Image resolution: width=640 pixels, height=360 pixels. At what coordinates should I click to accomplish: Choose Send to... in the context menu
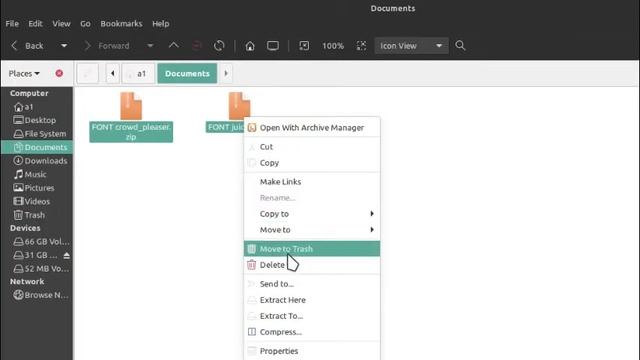coord(312,284)
